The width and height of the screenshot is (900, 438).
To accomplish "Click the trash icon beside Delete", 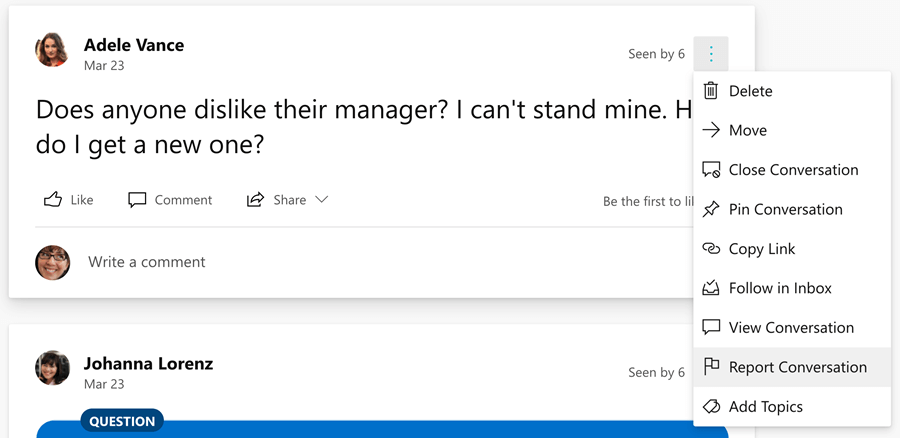I will (711, 91).
